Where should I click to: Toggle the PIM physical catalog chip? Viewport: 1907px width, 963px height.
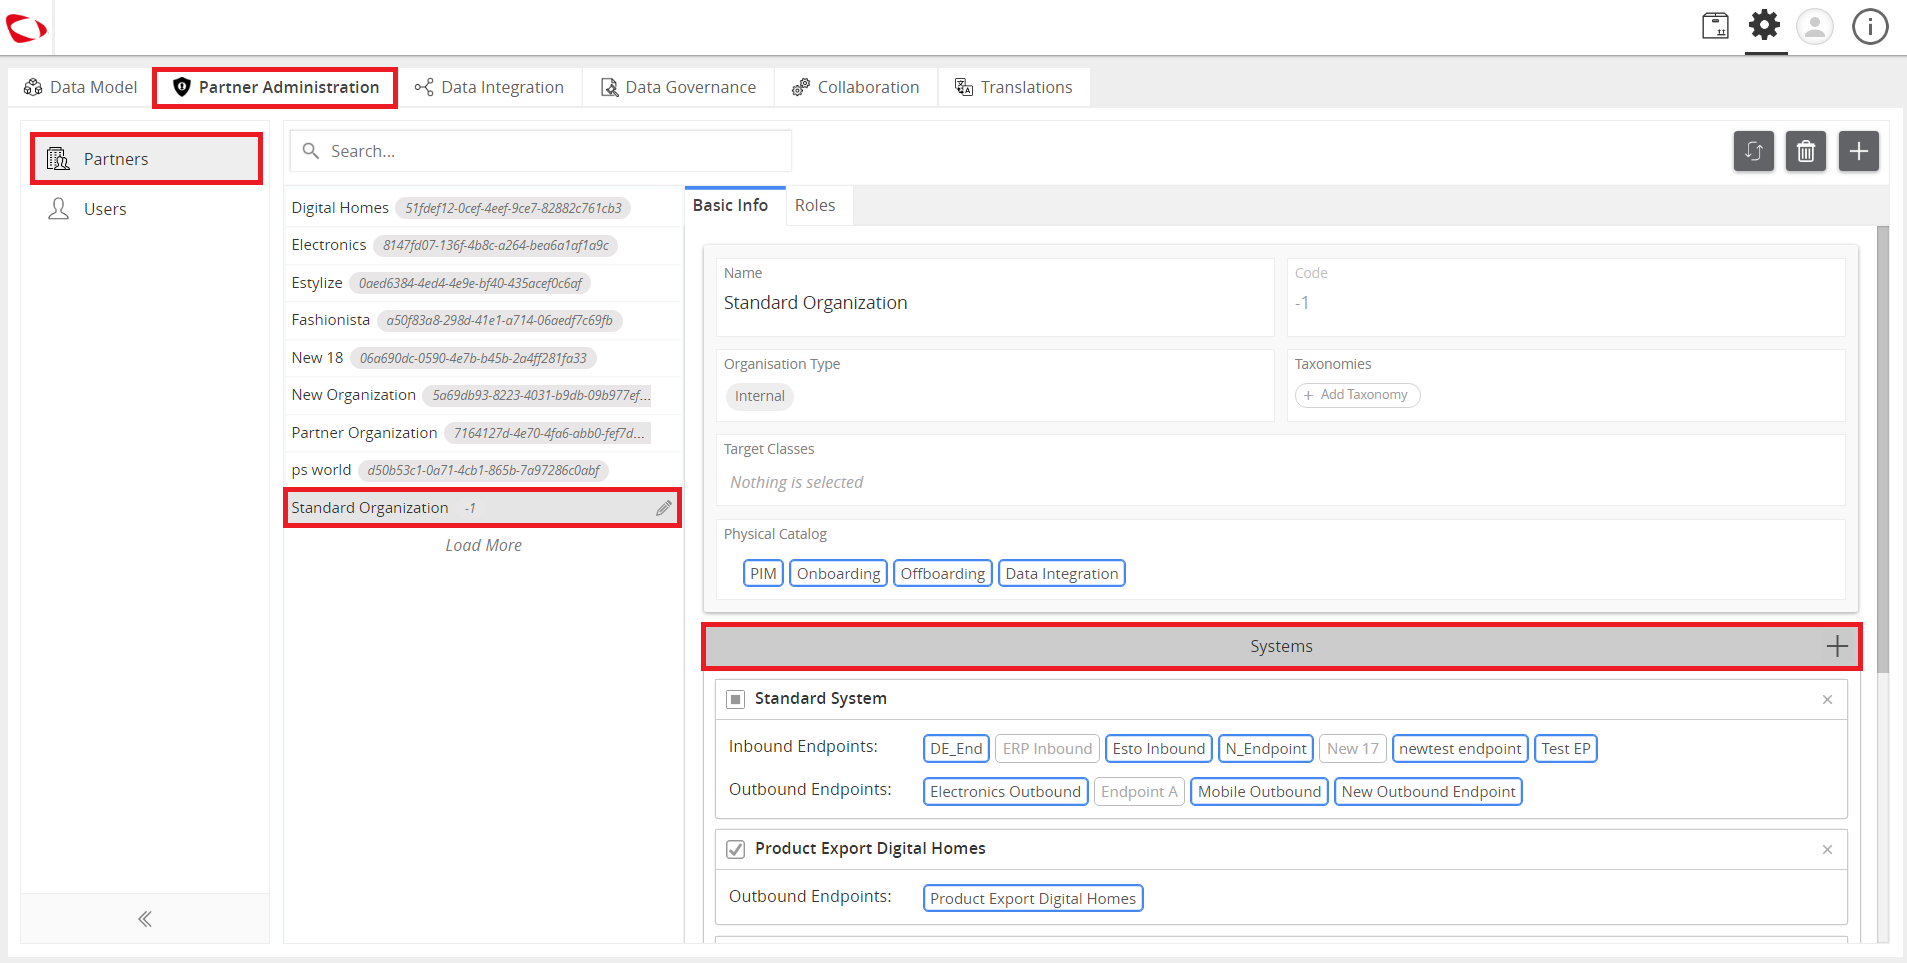point(764,573)
